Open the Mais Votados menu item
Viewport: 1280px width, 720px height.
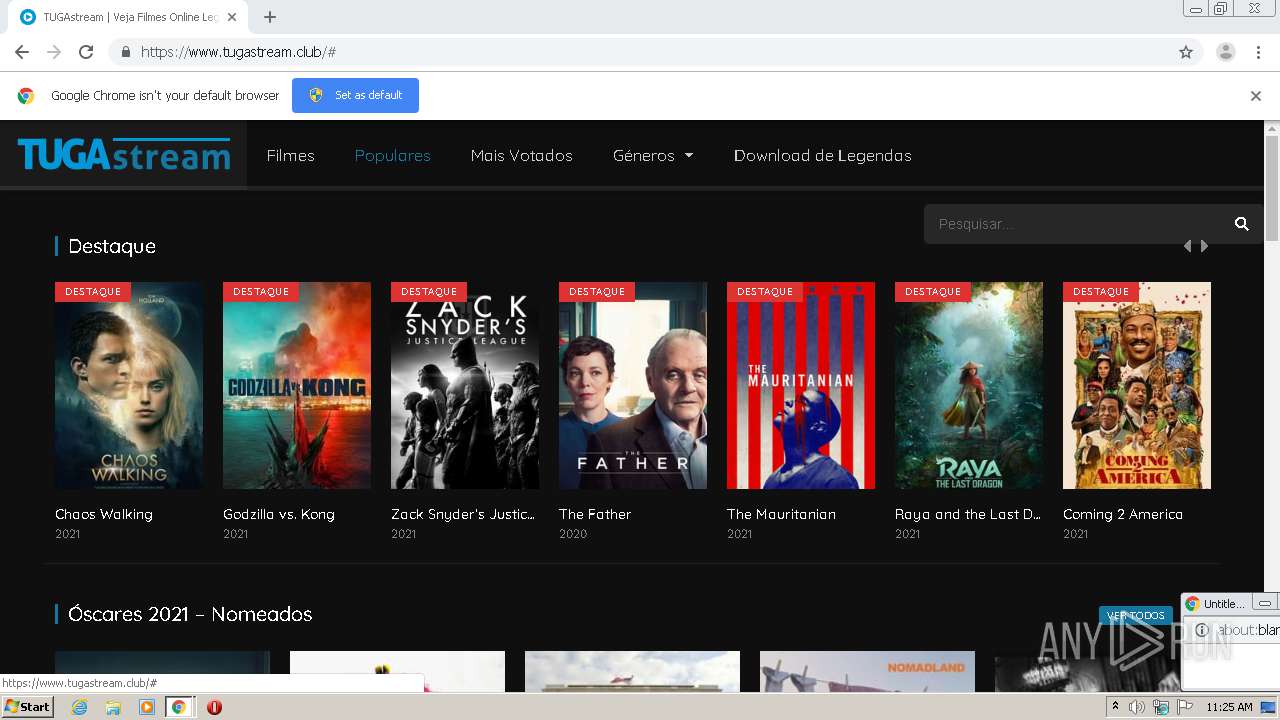(x=522, y=155)
